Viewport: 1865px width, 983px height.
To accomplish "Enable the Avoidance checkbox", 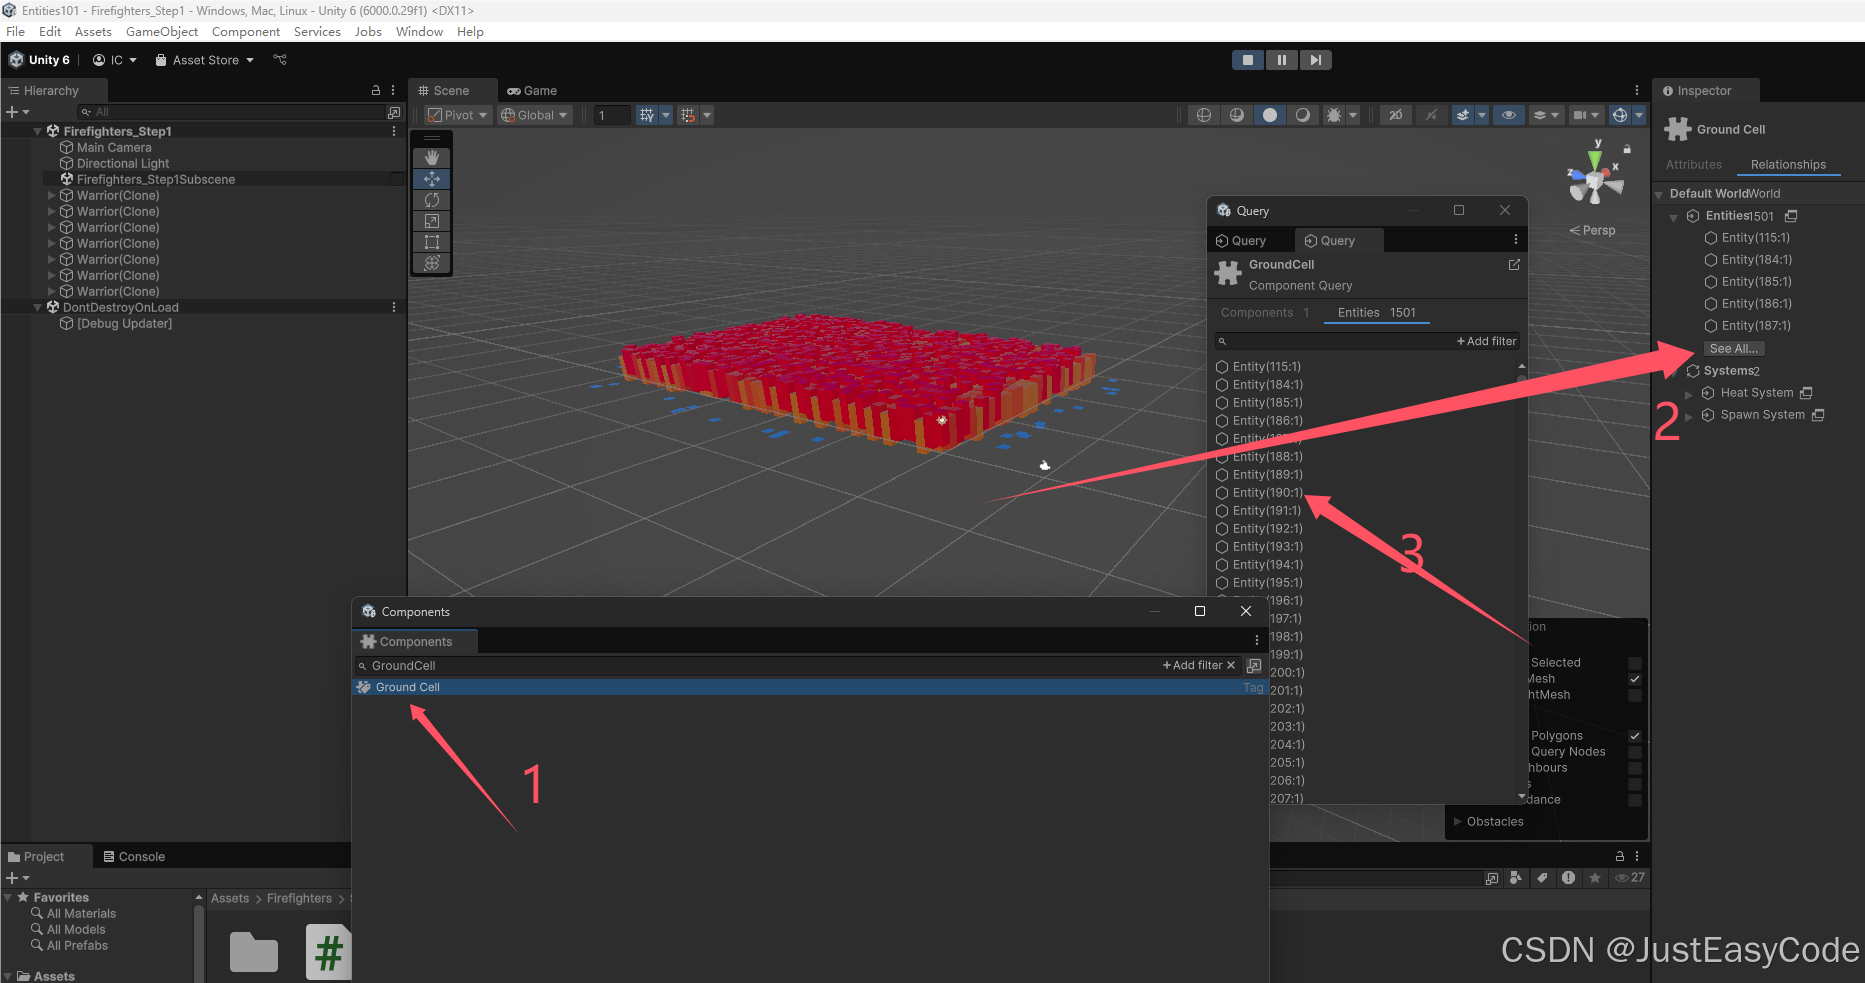I will 1635,800.
